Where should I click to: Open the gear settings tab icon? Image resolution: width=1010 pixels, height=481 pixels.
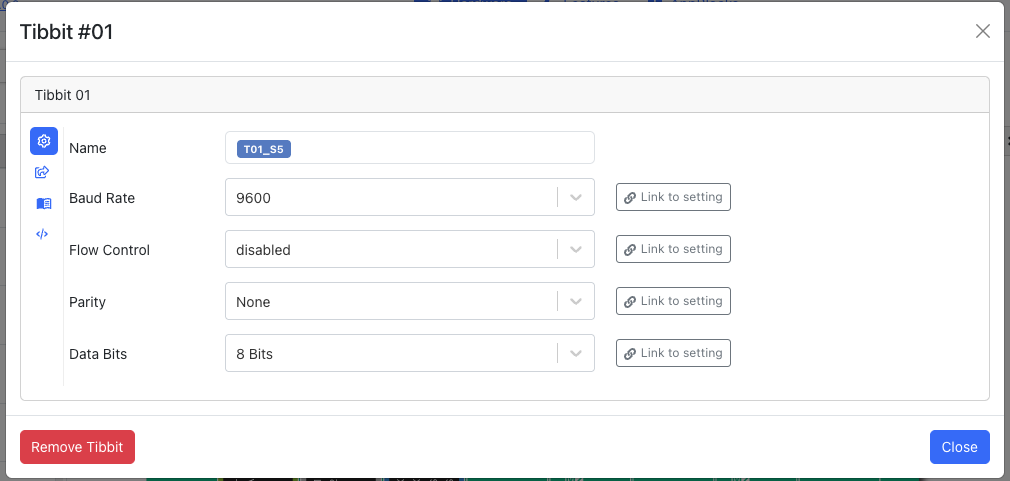click(44, 141)
